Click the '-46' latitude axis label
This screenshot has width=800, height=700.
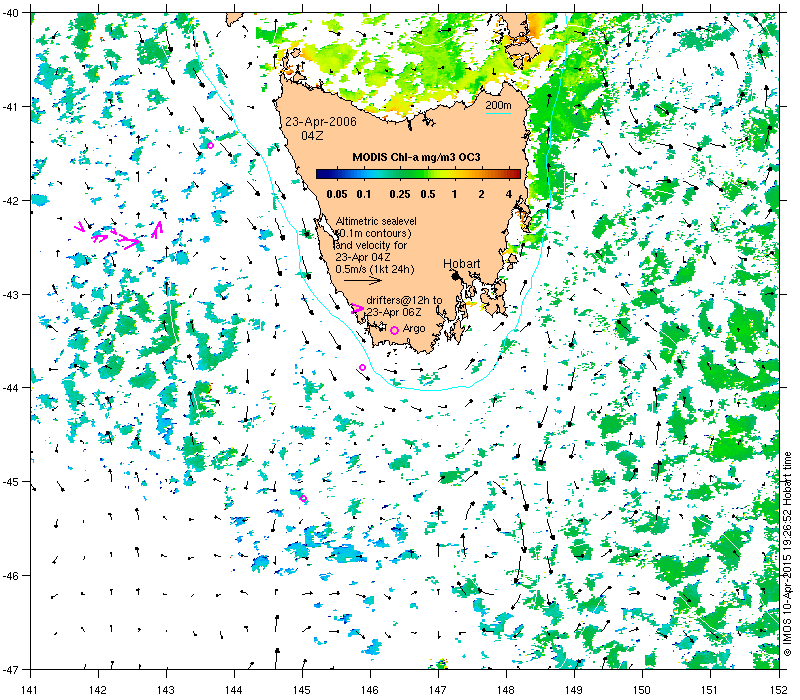pyautogui.click(x=11, y=576)
